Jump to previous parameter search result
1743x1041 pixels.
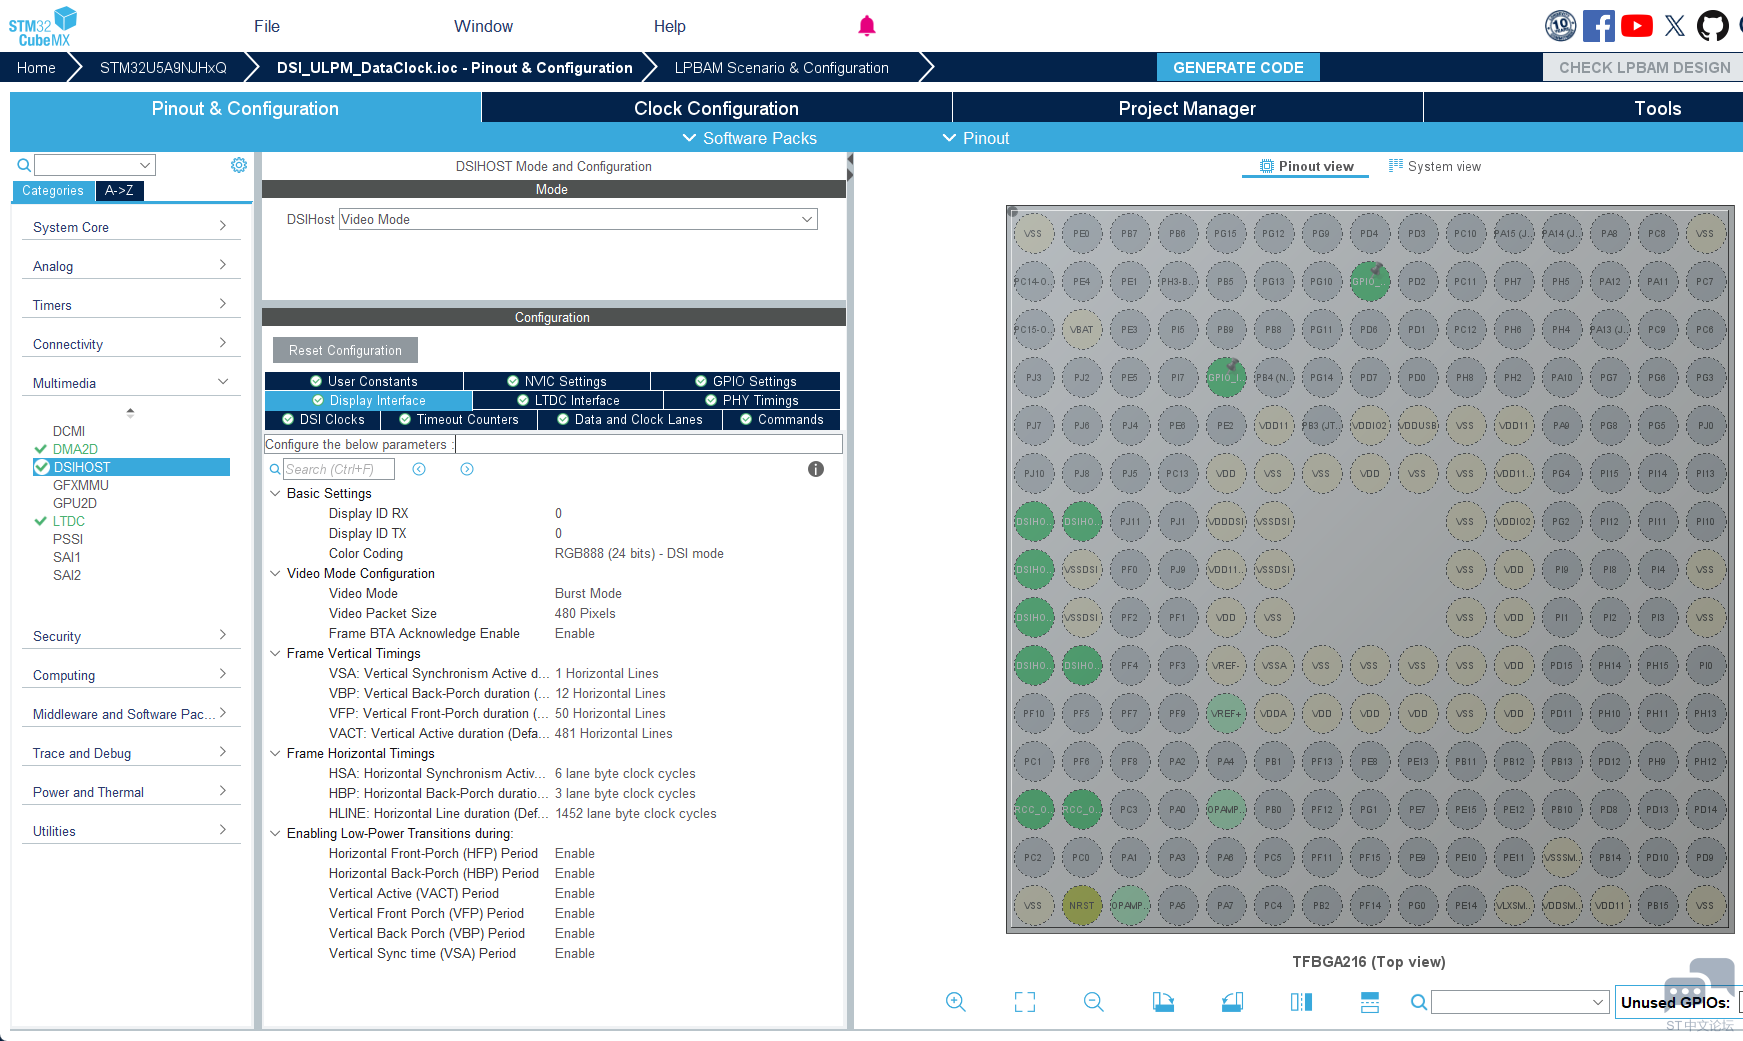419,469
